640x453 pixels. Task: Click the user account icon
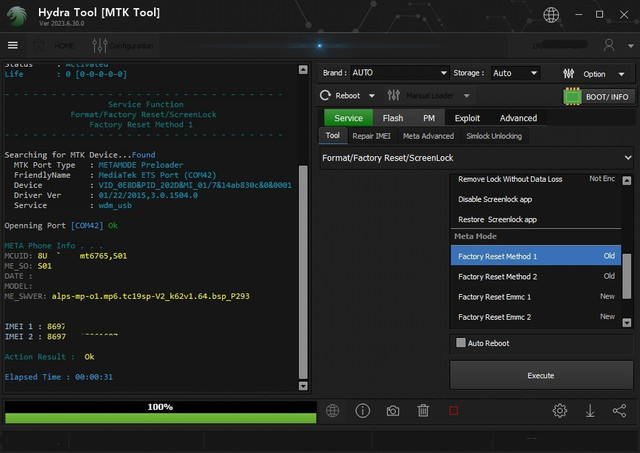point(609,45)
